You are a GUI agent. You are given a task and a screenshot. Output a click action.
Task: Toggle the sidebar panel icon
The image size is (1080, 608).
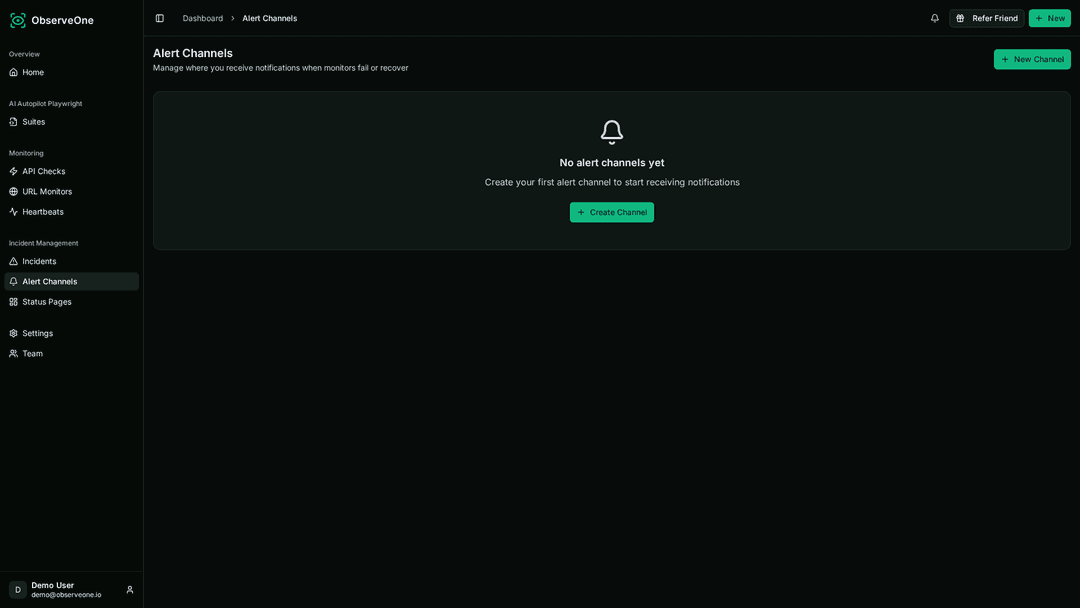click(x=160, y=19)
